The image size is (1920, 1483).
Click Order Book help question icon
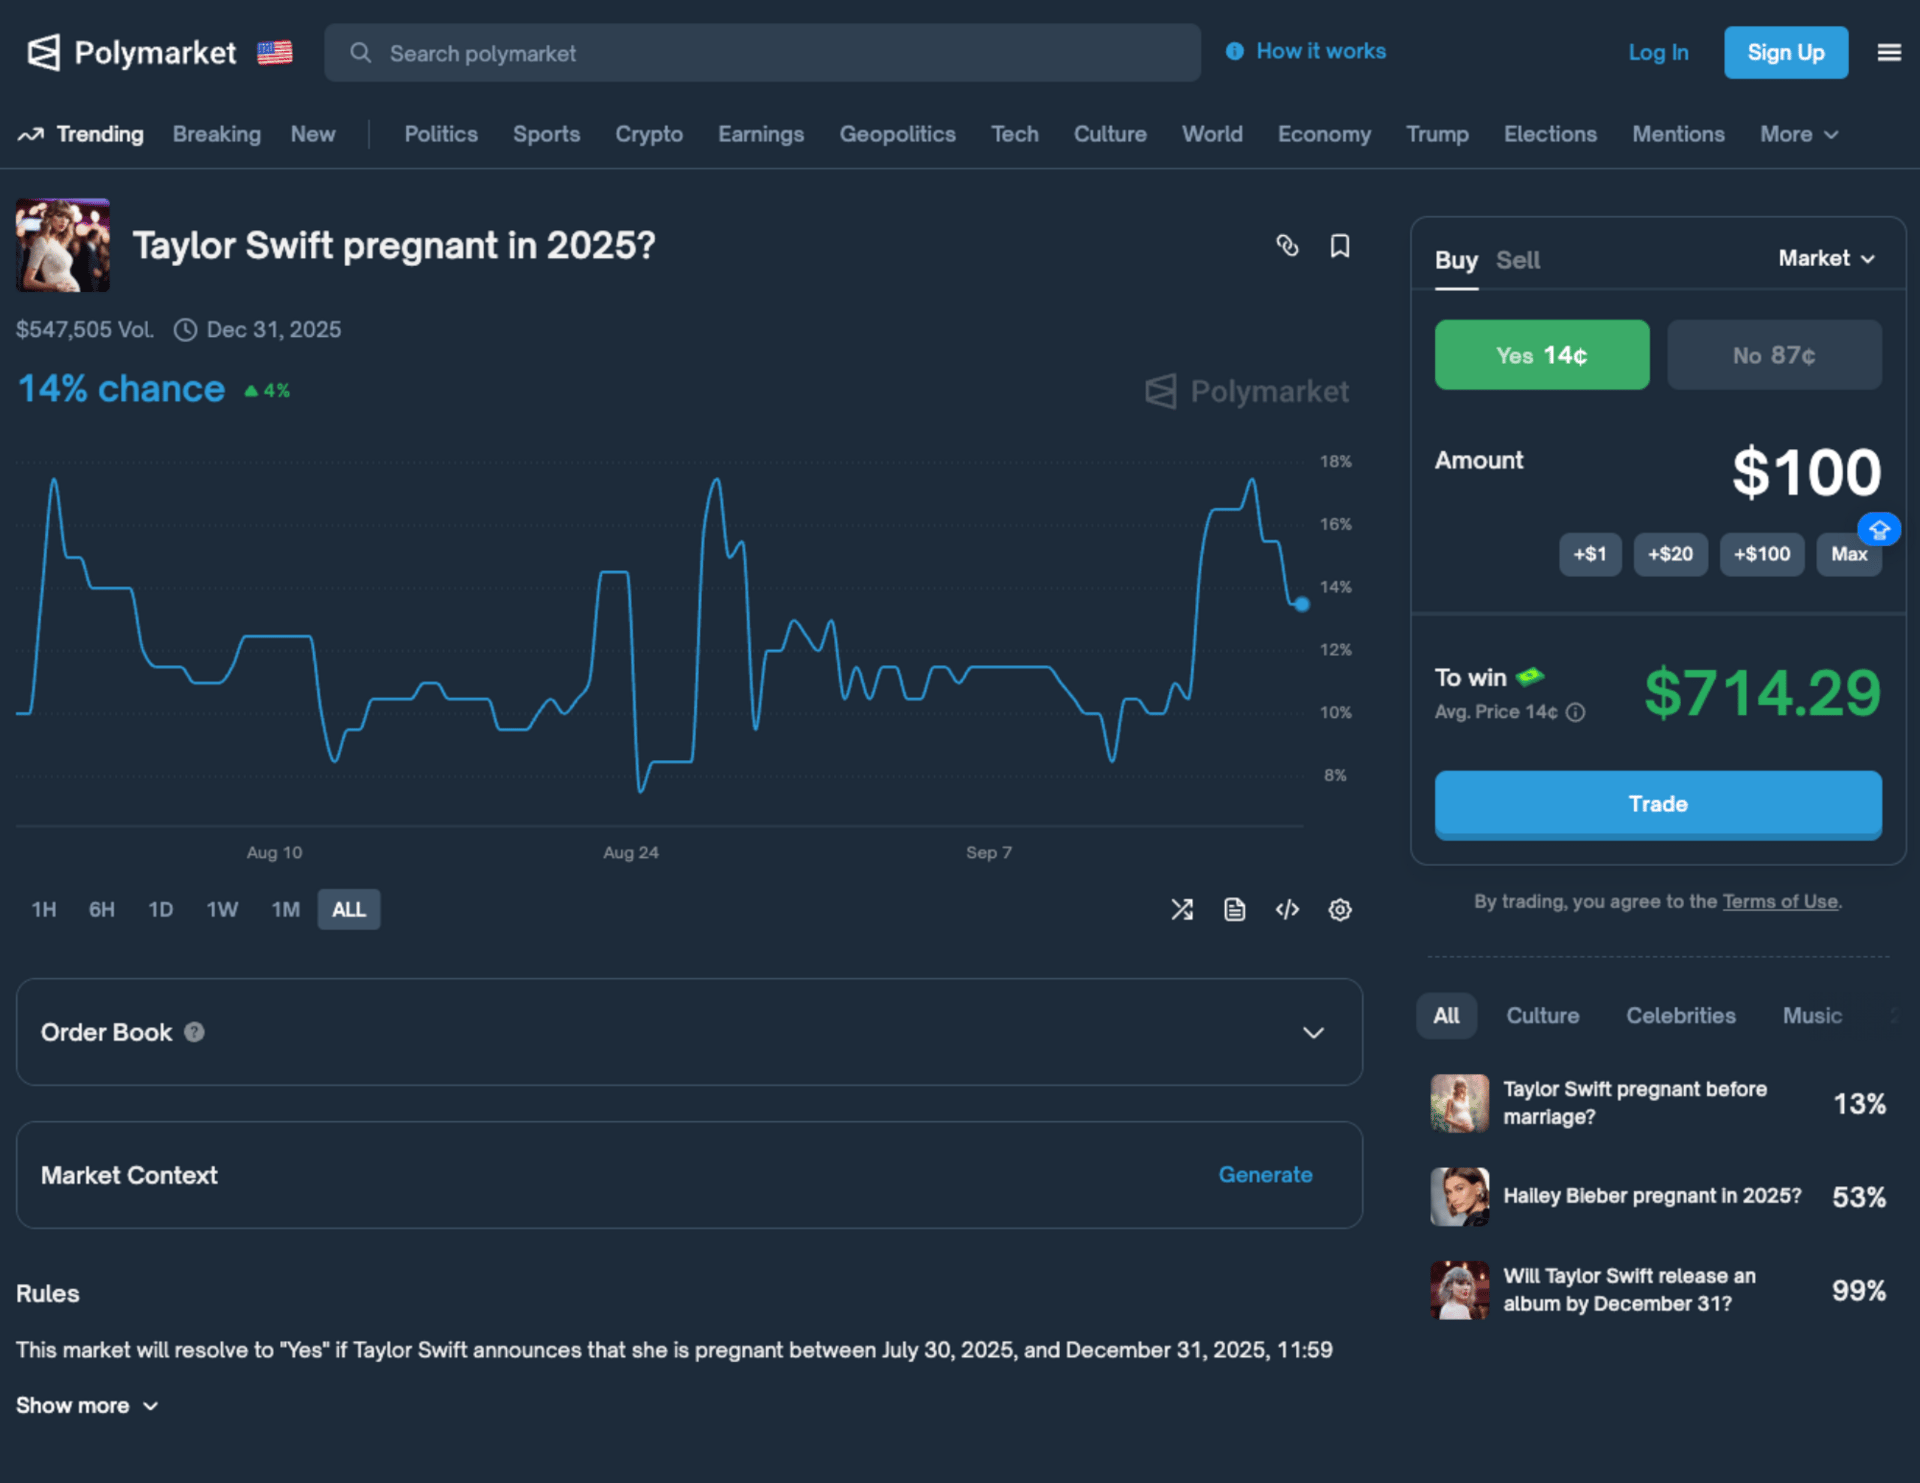(195, 1032)
